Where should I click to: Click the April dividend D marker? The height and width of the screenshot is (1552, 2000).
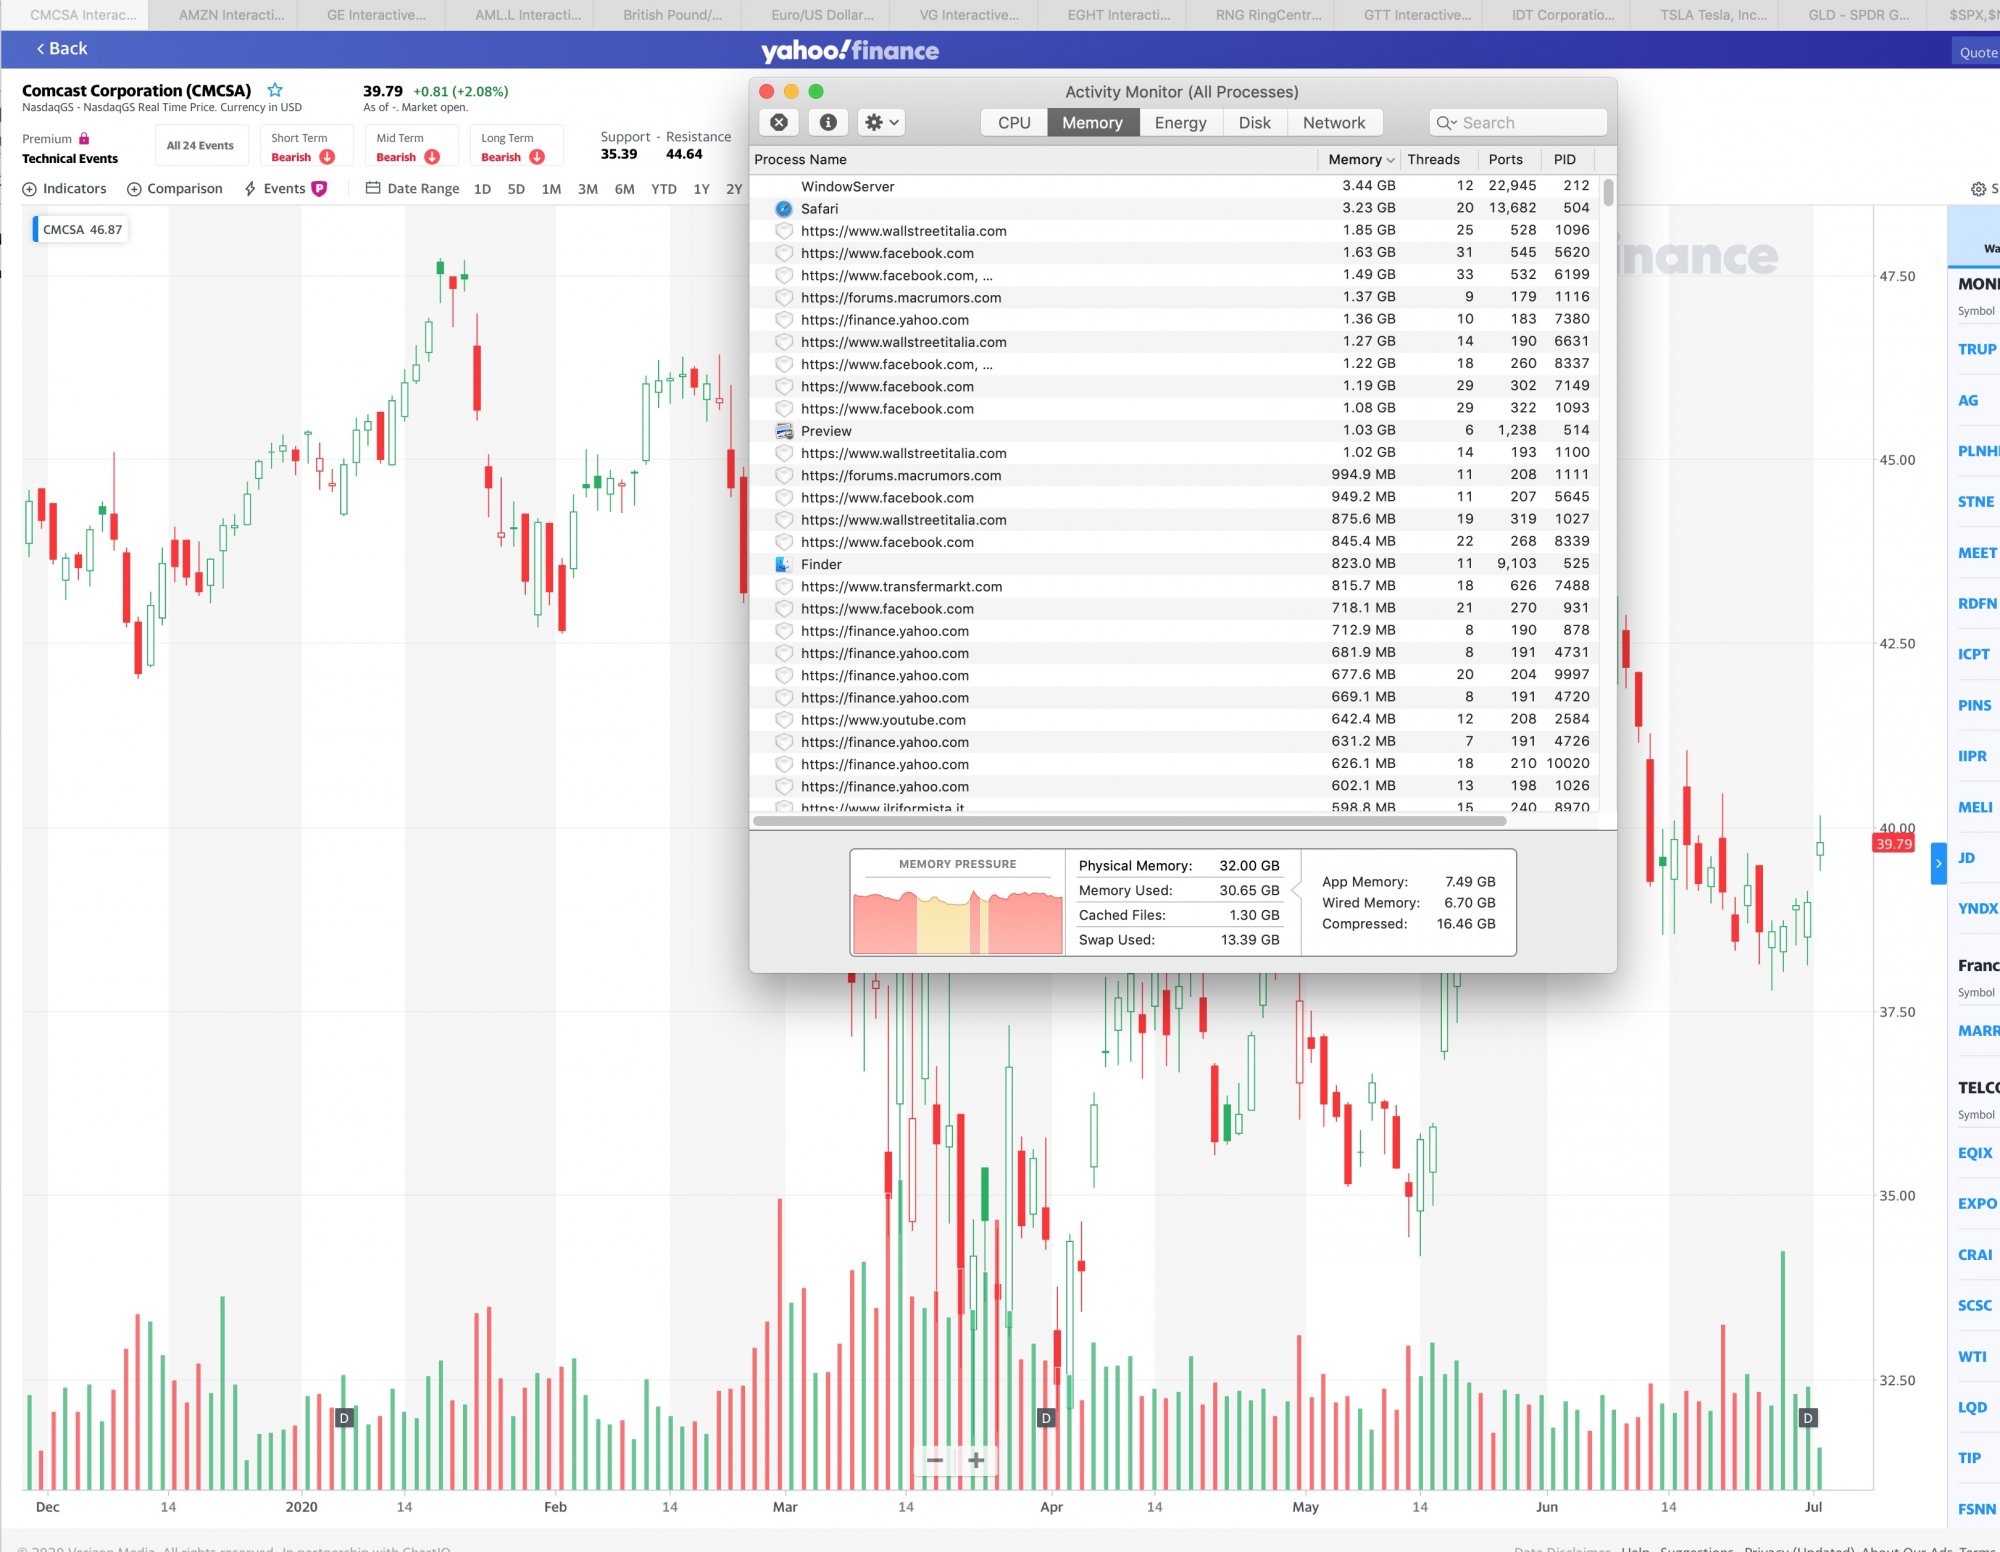[1046, 1418]
